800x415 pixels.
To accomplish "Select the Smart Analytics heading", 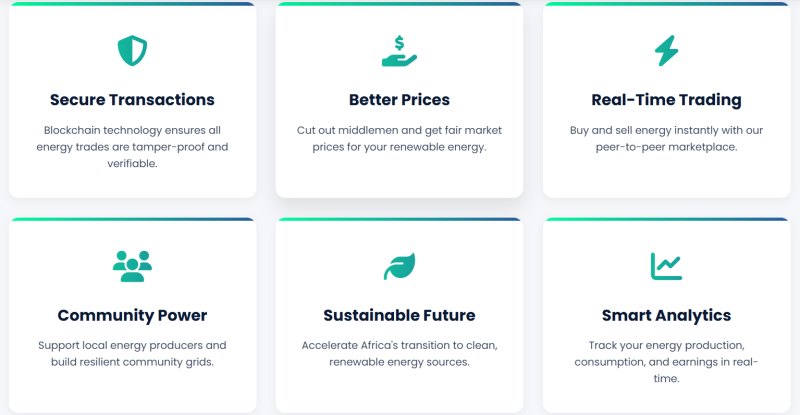I will tap(666, 315).
